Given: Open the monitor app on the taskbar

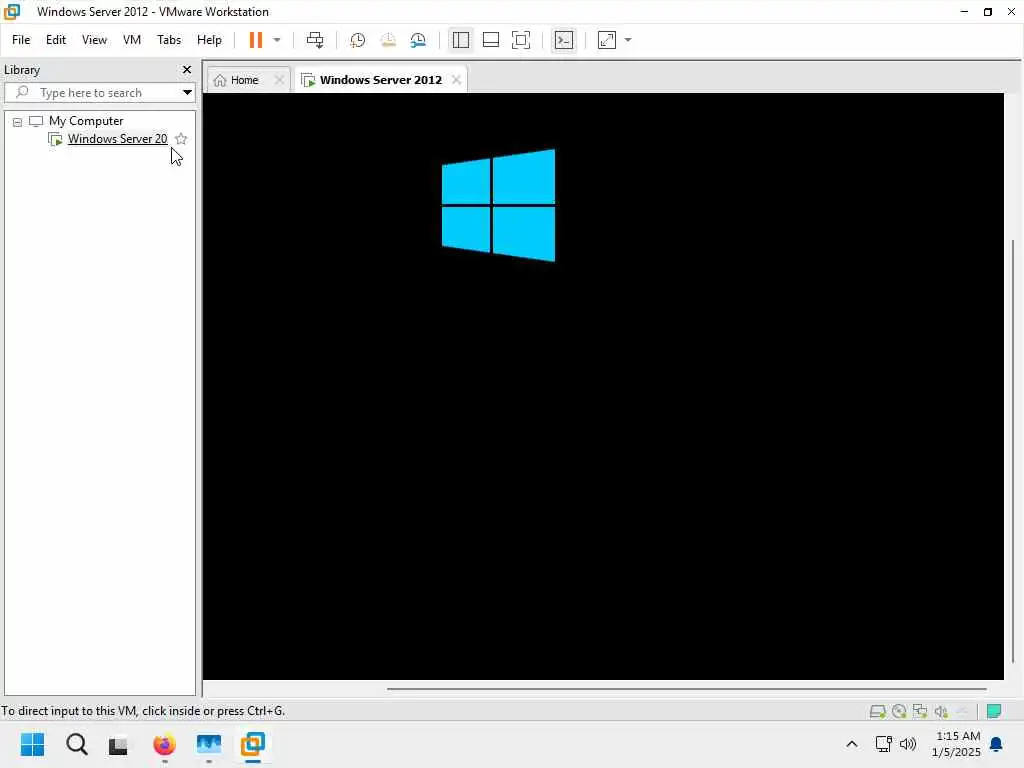Looking at the screenshot, I should [209, 744].
